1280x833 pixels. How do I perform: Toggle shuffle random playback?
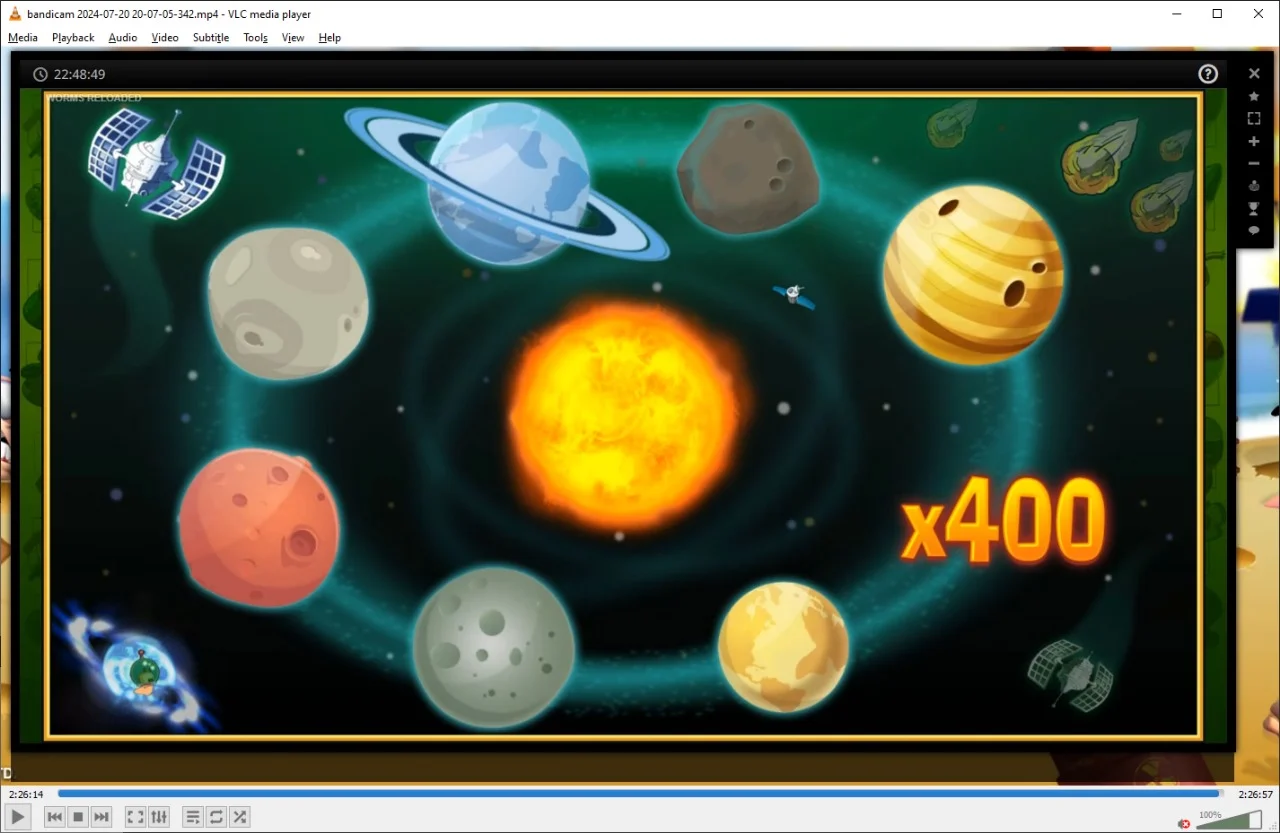click(x=240, y=817)
